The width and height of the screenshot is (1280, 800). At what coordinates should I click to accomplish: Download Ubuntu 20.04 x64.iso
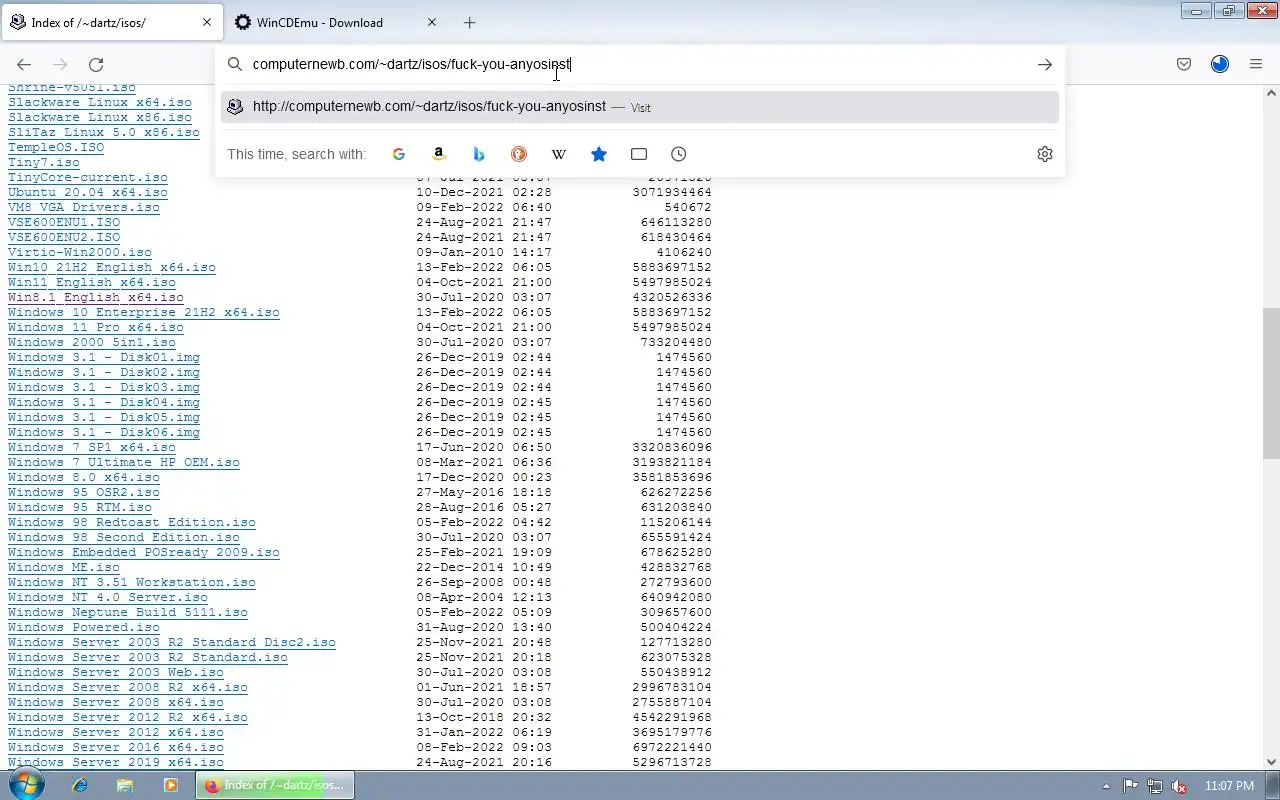(x=88, y=192)
